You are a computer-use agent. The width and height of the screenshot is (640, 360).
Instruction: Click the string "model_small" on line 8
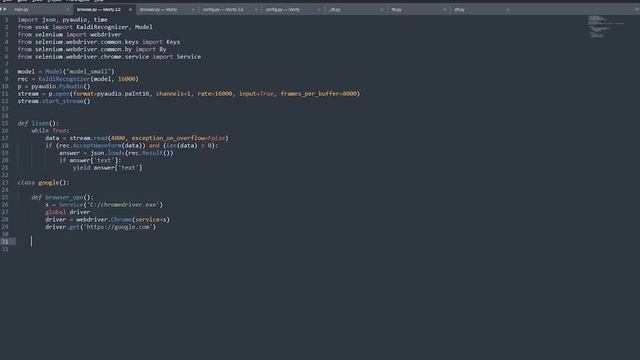(x=89, y=71)
